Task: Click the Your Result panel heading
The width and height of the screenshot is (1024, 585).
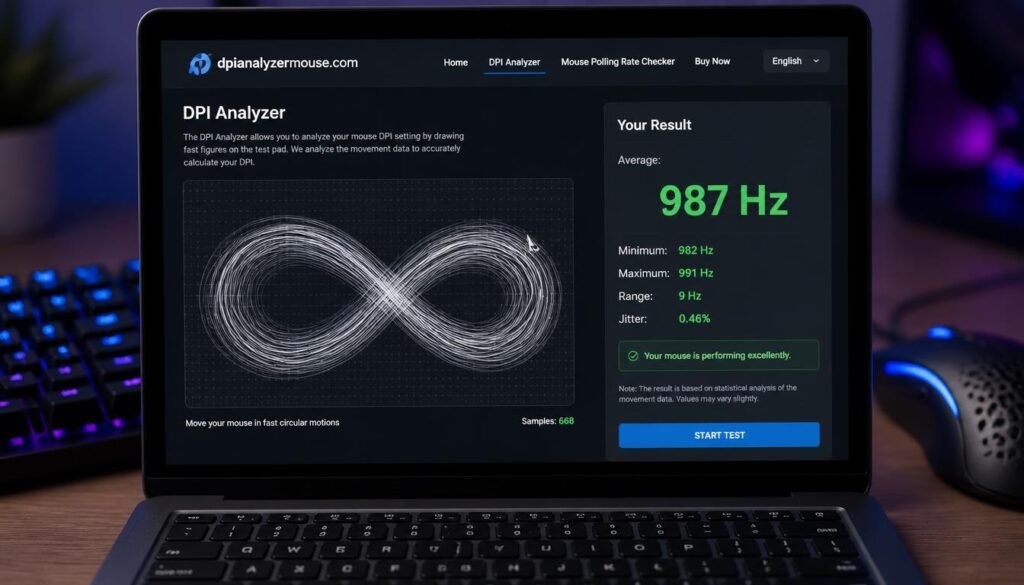Action: pyautogui.click(x=654, y=125)
